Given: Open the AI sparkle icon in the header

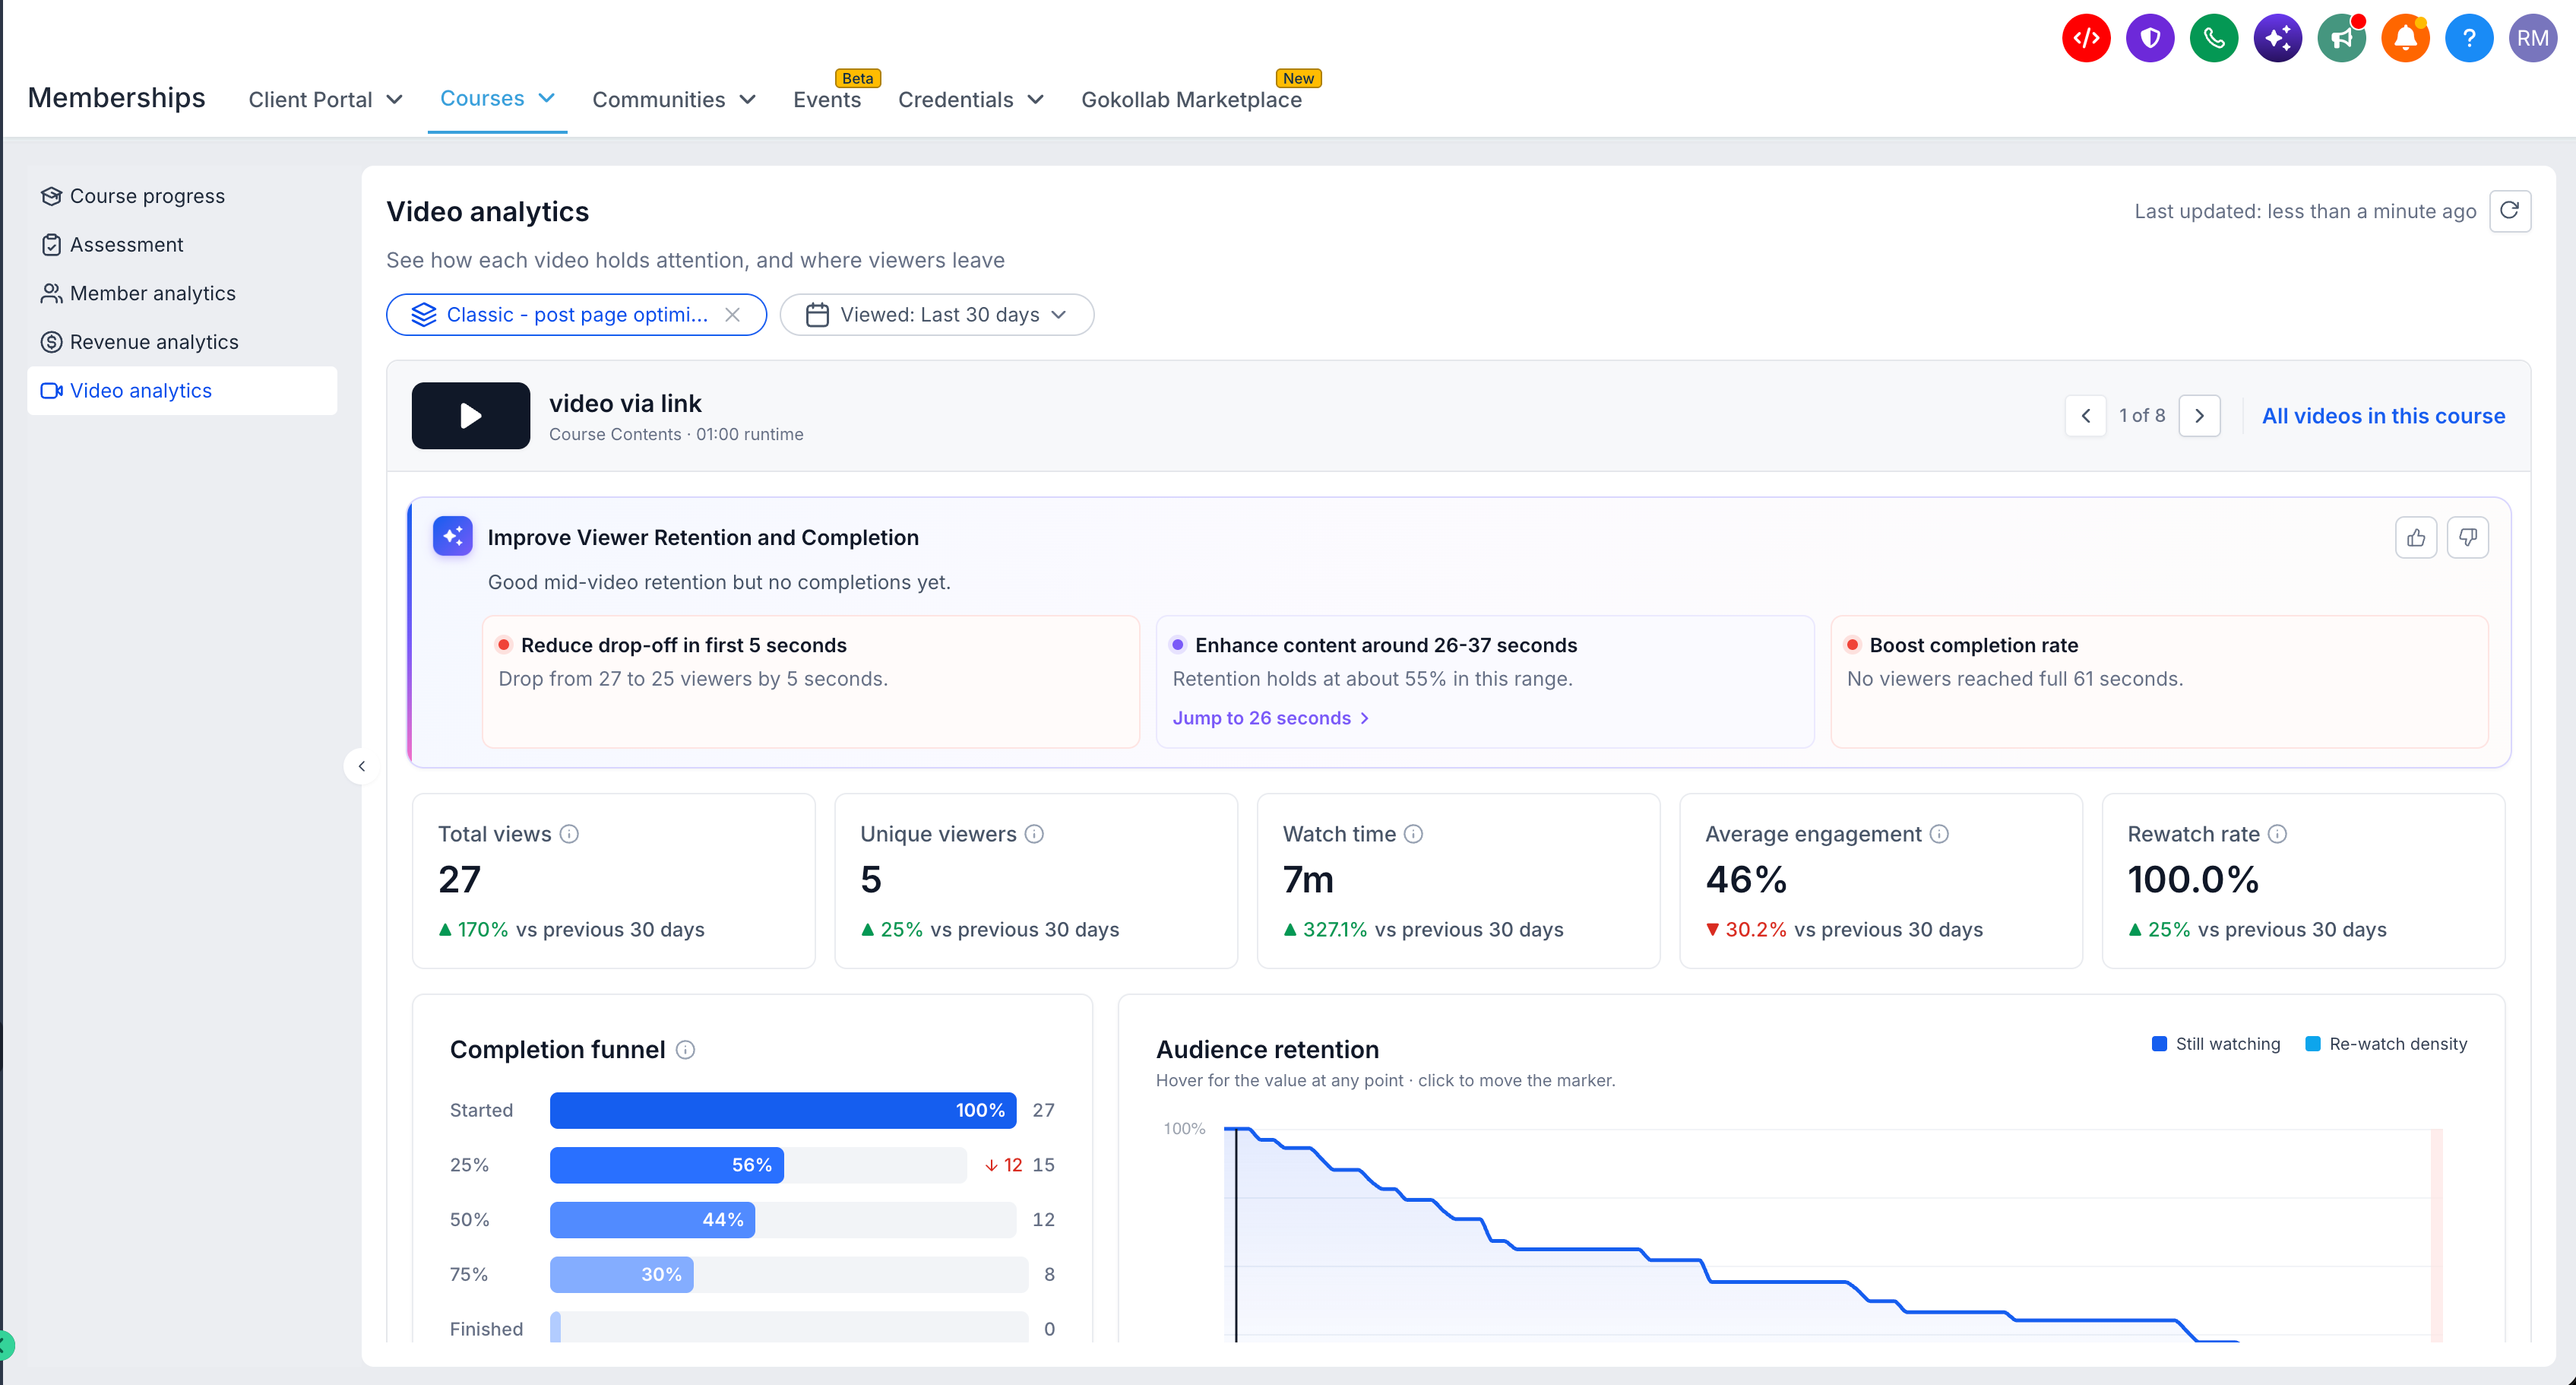Looking at the screenshot, I should (2278, 38).
